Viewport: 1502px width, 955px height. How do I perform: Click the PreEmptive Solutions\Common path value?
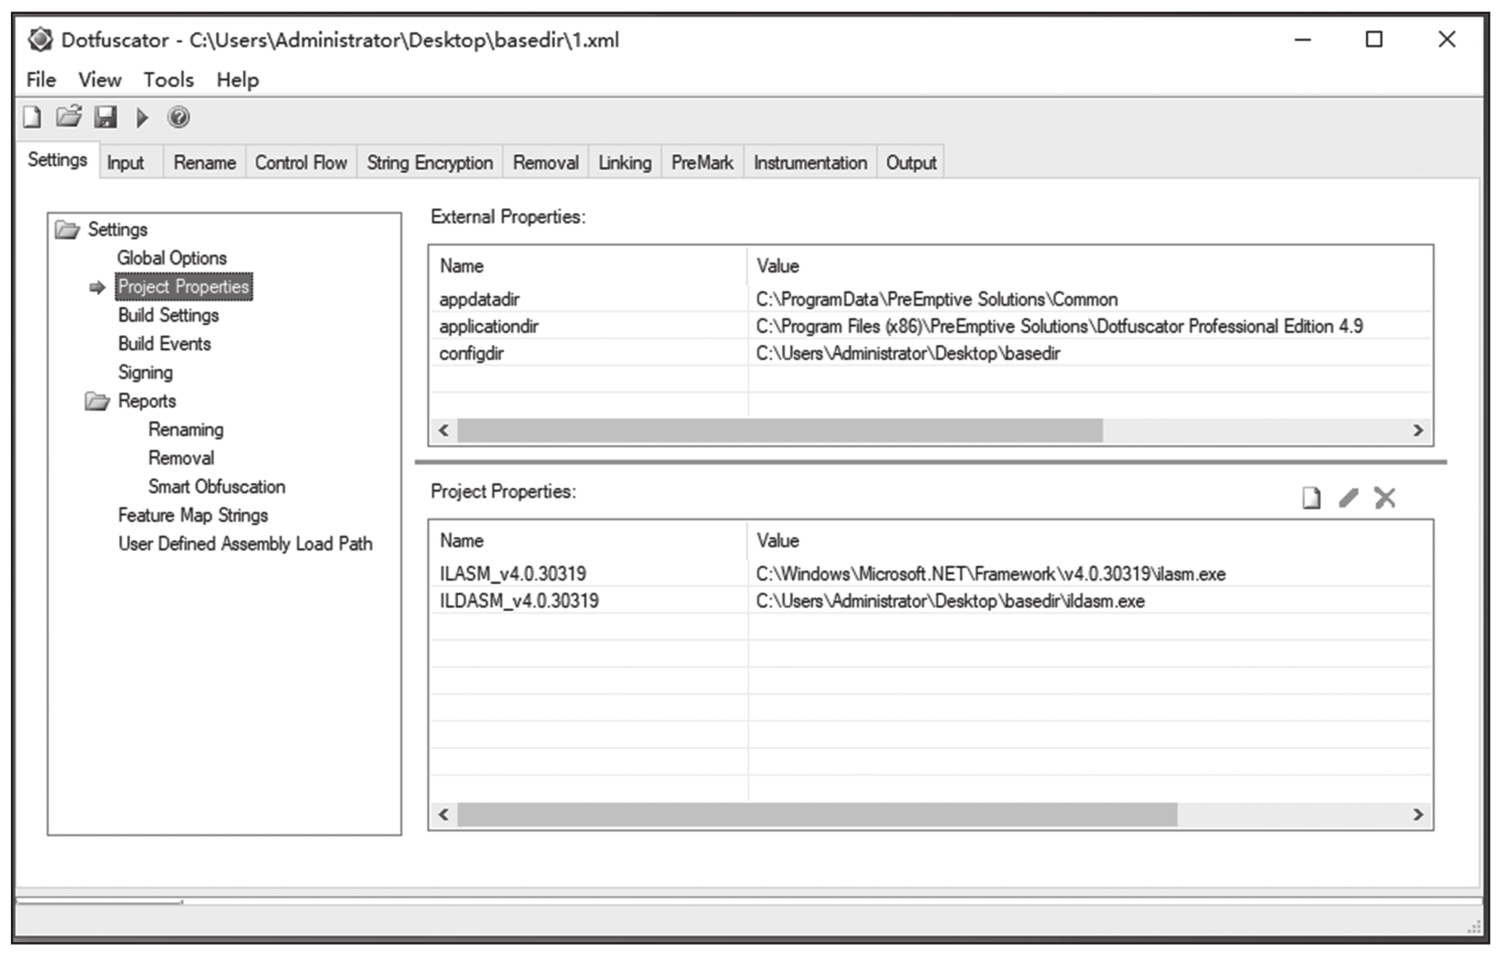[x=937, y=299]
